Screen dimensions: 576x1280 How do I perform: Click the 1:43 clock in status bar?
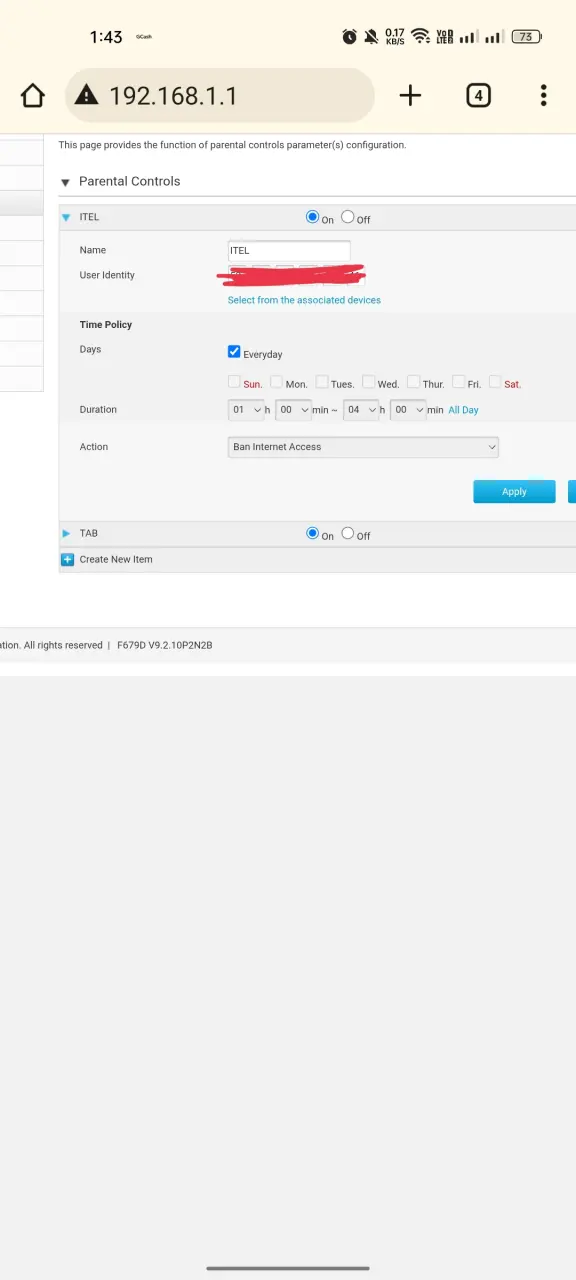pyautogui.click(x=106, y=37)
